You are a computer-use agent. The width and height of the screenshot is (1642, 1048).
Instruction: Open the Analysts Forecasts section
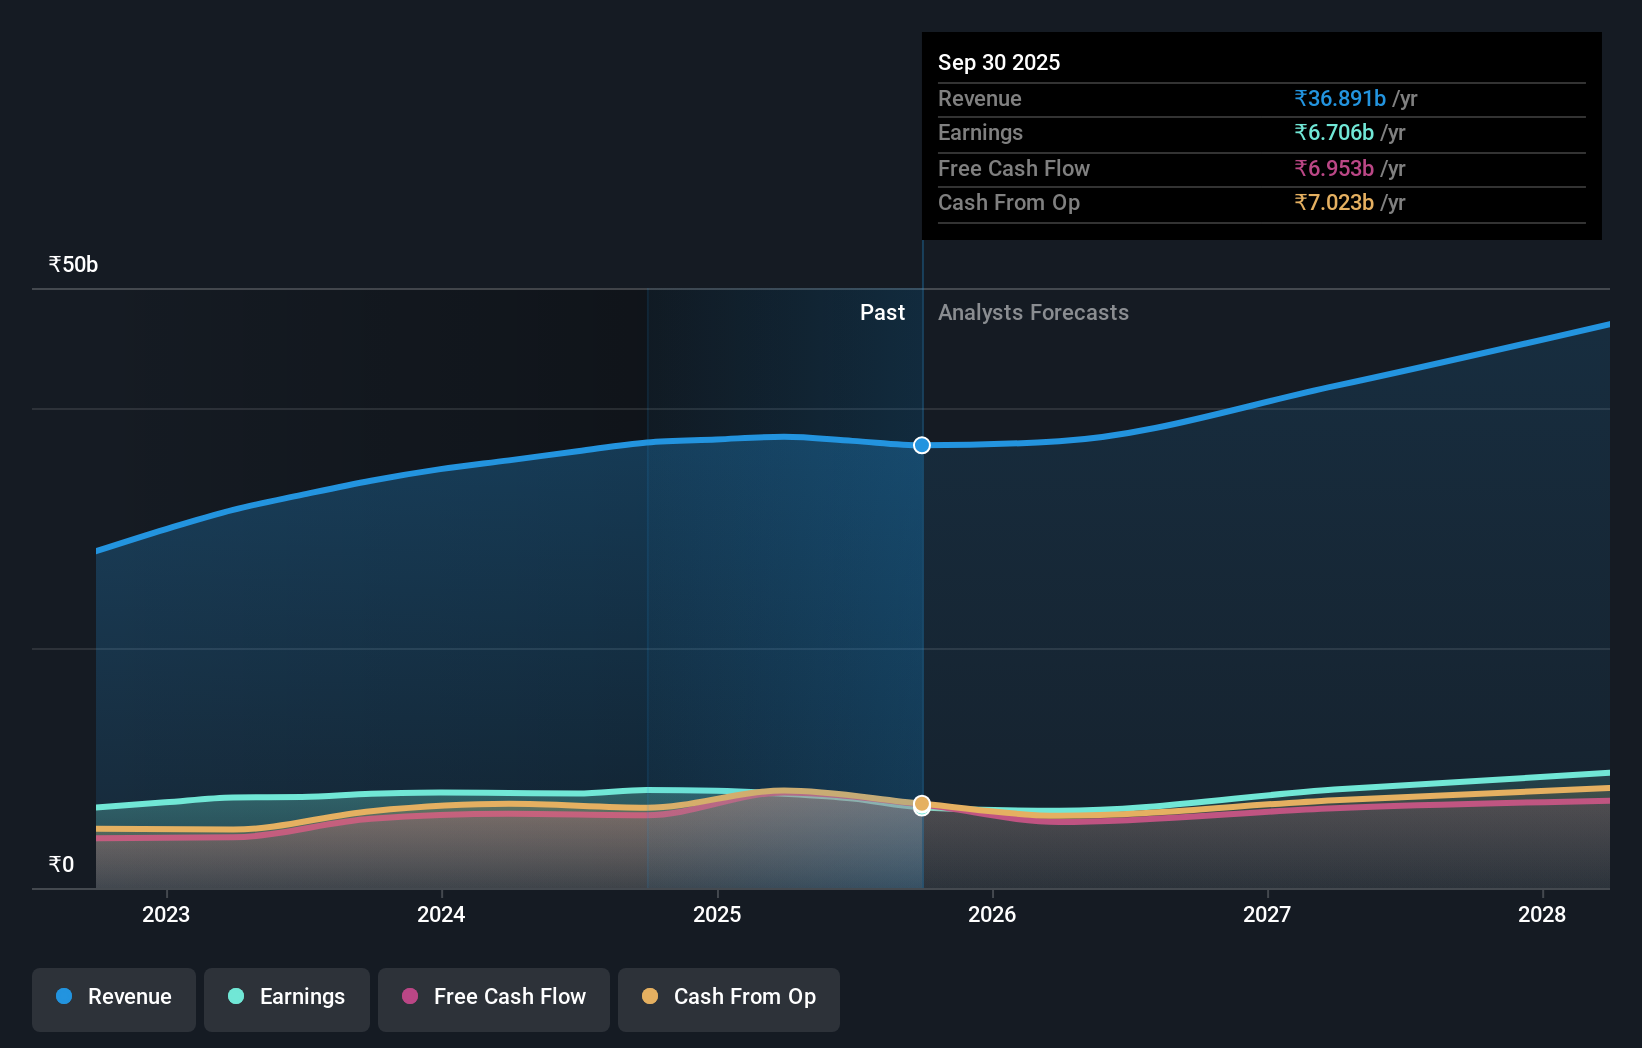1033,312
